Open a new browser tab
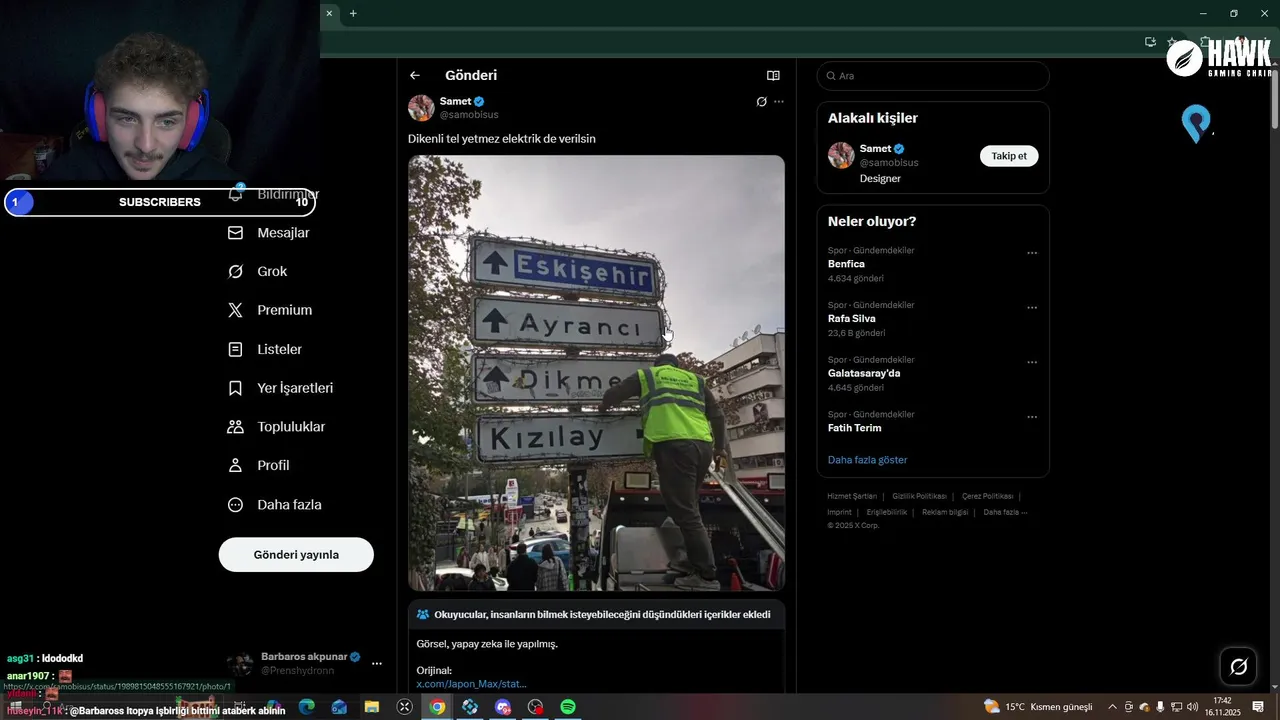The image size is (1280, 720). (x=353, y=13)
